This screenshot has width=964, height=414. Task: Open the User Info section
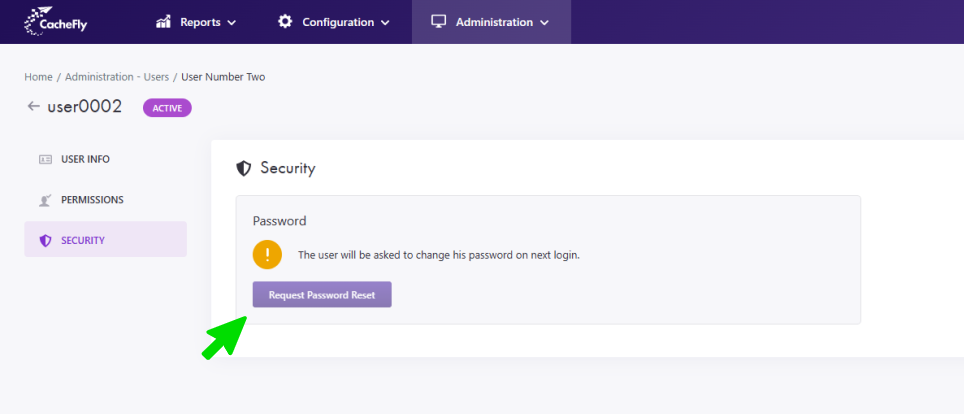pyautogui.click(x=85, y=159)
